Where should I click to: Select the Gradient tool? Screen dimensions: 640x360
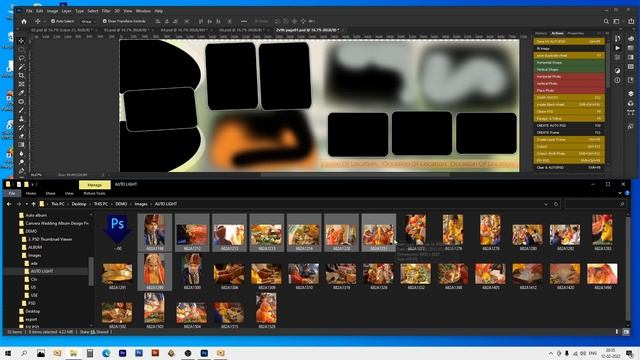[x=21, y=144]
